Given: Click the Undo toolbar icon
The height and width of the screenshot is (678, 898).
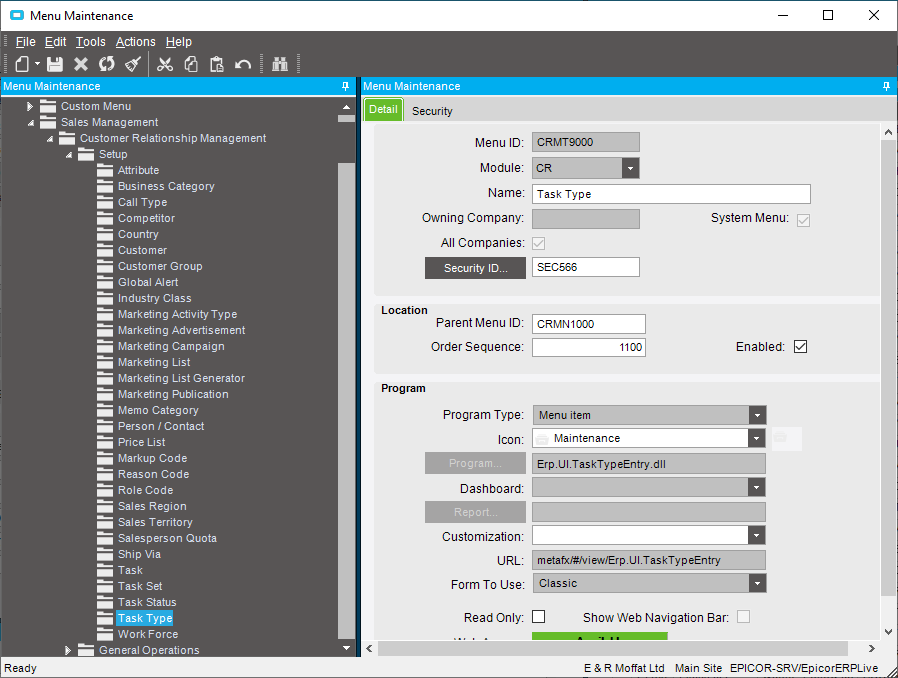Looking at the screenshot, I should pyautogui.click(x=241, y=63).
